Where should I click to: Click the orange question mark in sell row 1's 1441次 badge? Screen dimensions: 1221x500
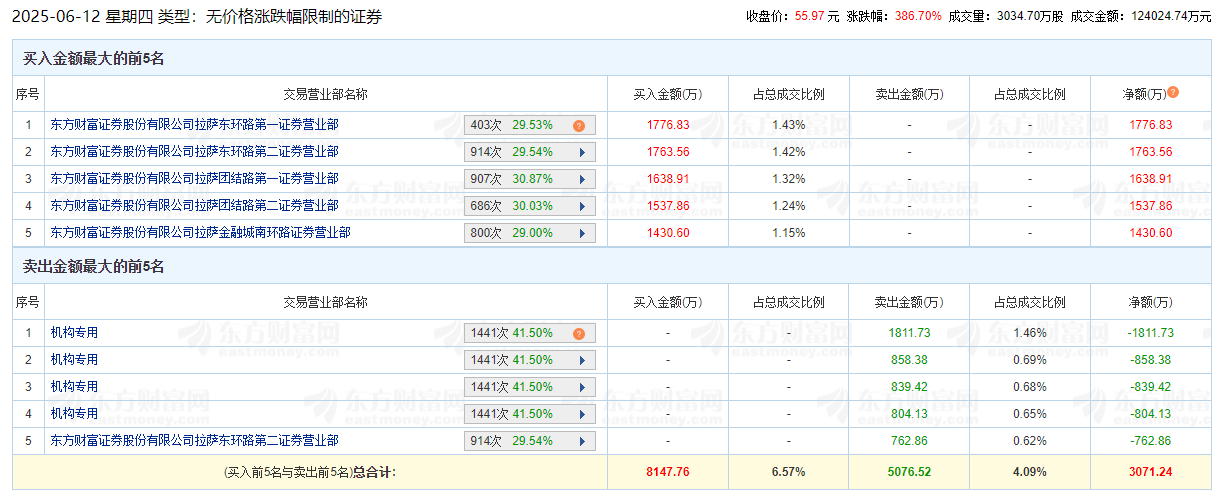click(578, 334)
